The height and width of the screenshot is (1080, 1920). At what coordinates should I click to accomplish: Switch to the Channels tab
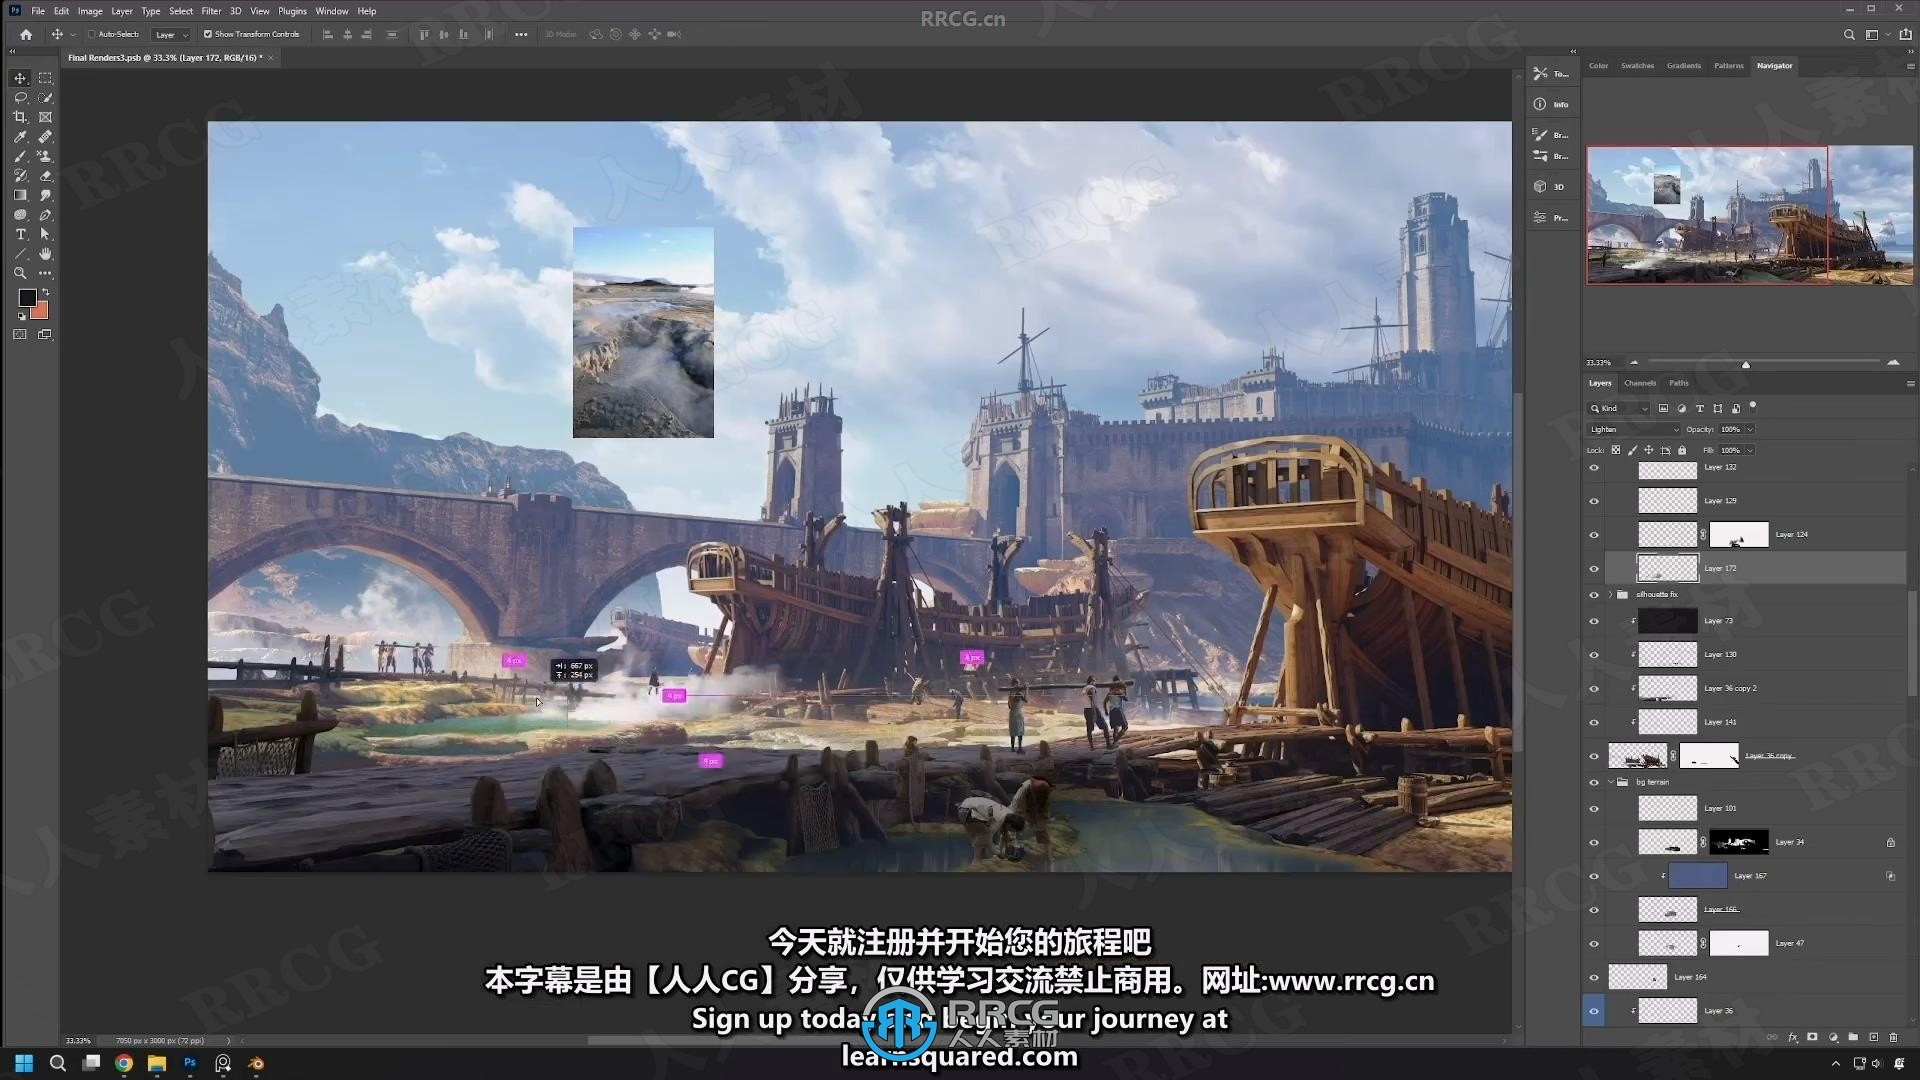coord(1640,383)
